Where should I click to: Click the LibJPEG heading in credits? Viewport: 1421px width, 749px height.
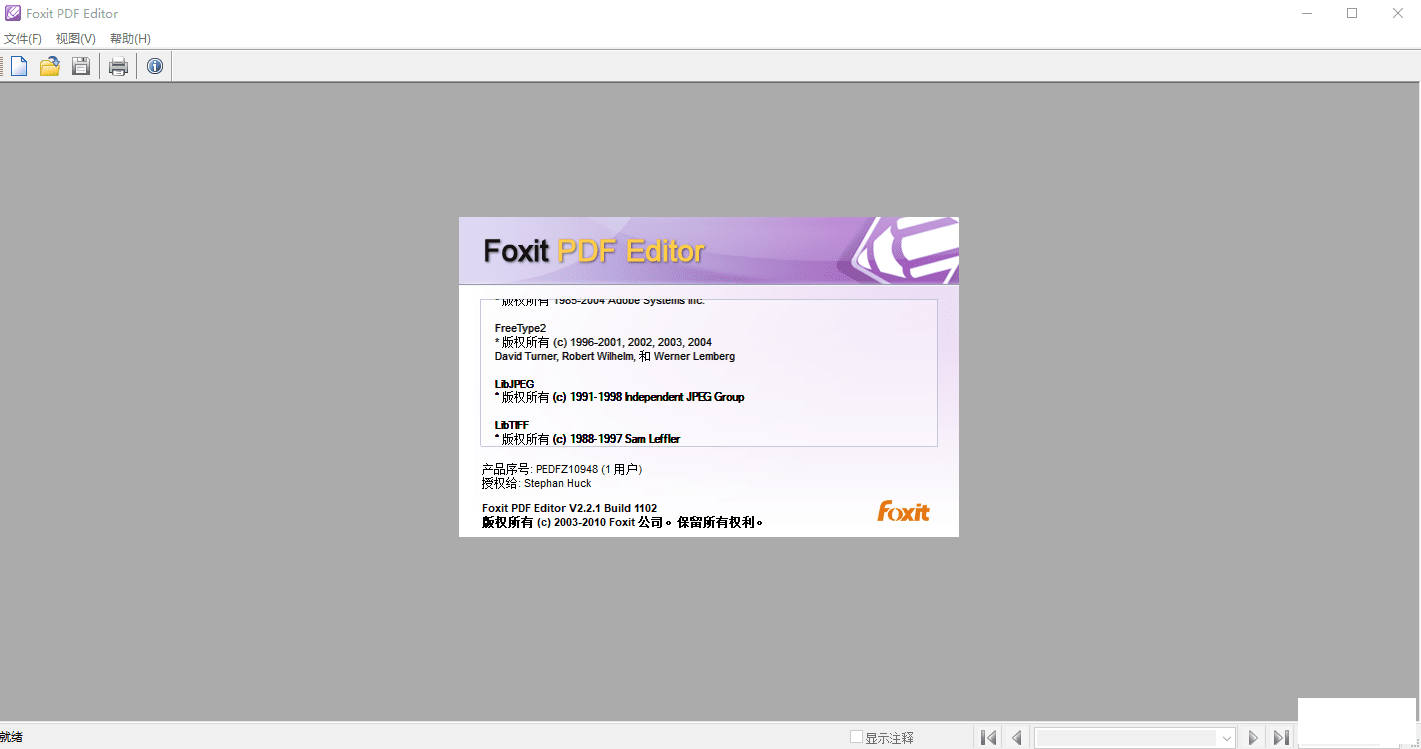(514, 384)
